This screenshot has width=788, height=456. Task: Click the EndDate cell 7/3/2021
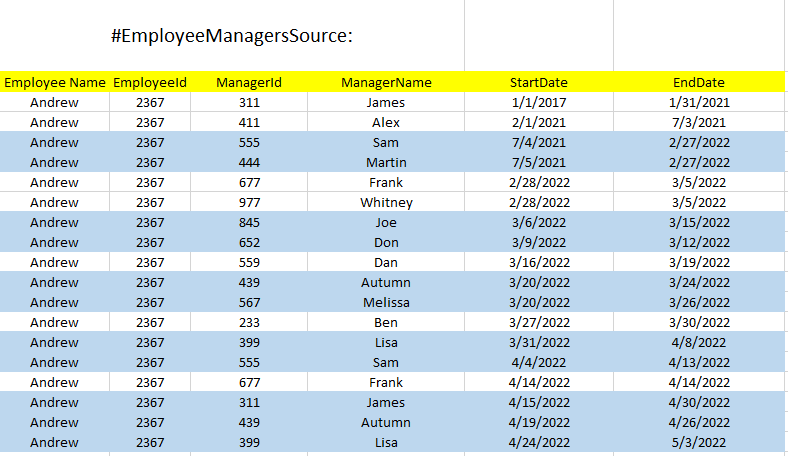point(699,122)
